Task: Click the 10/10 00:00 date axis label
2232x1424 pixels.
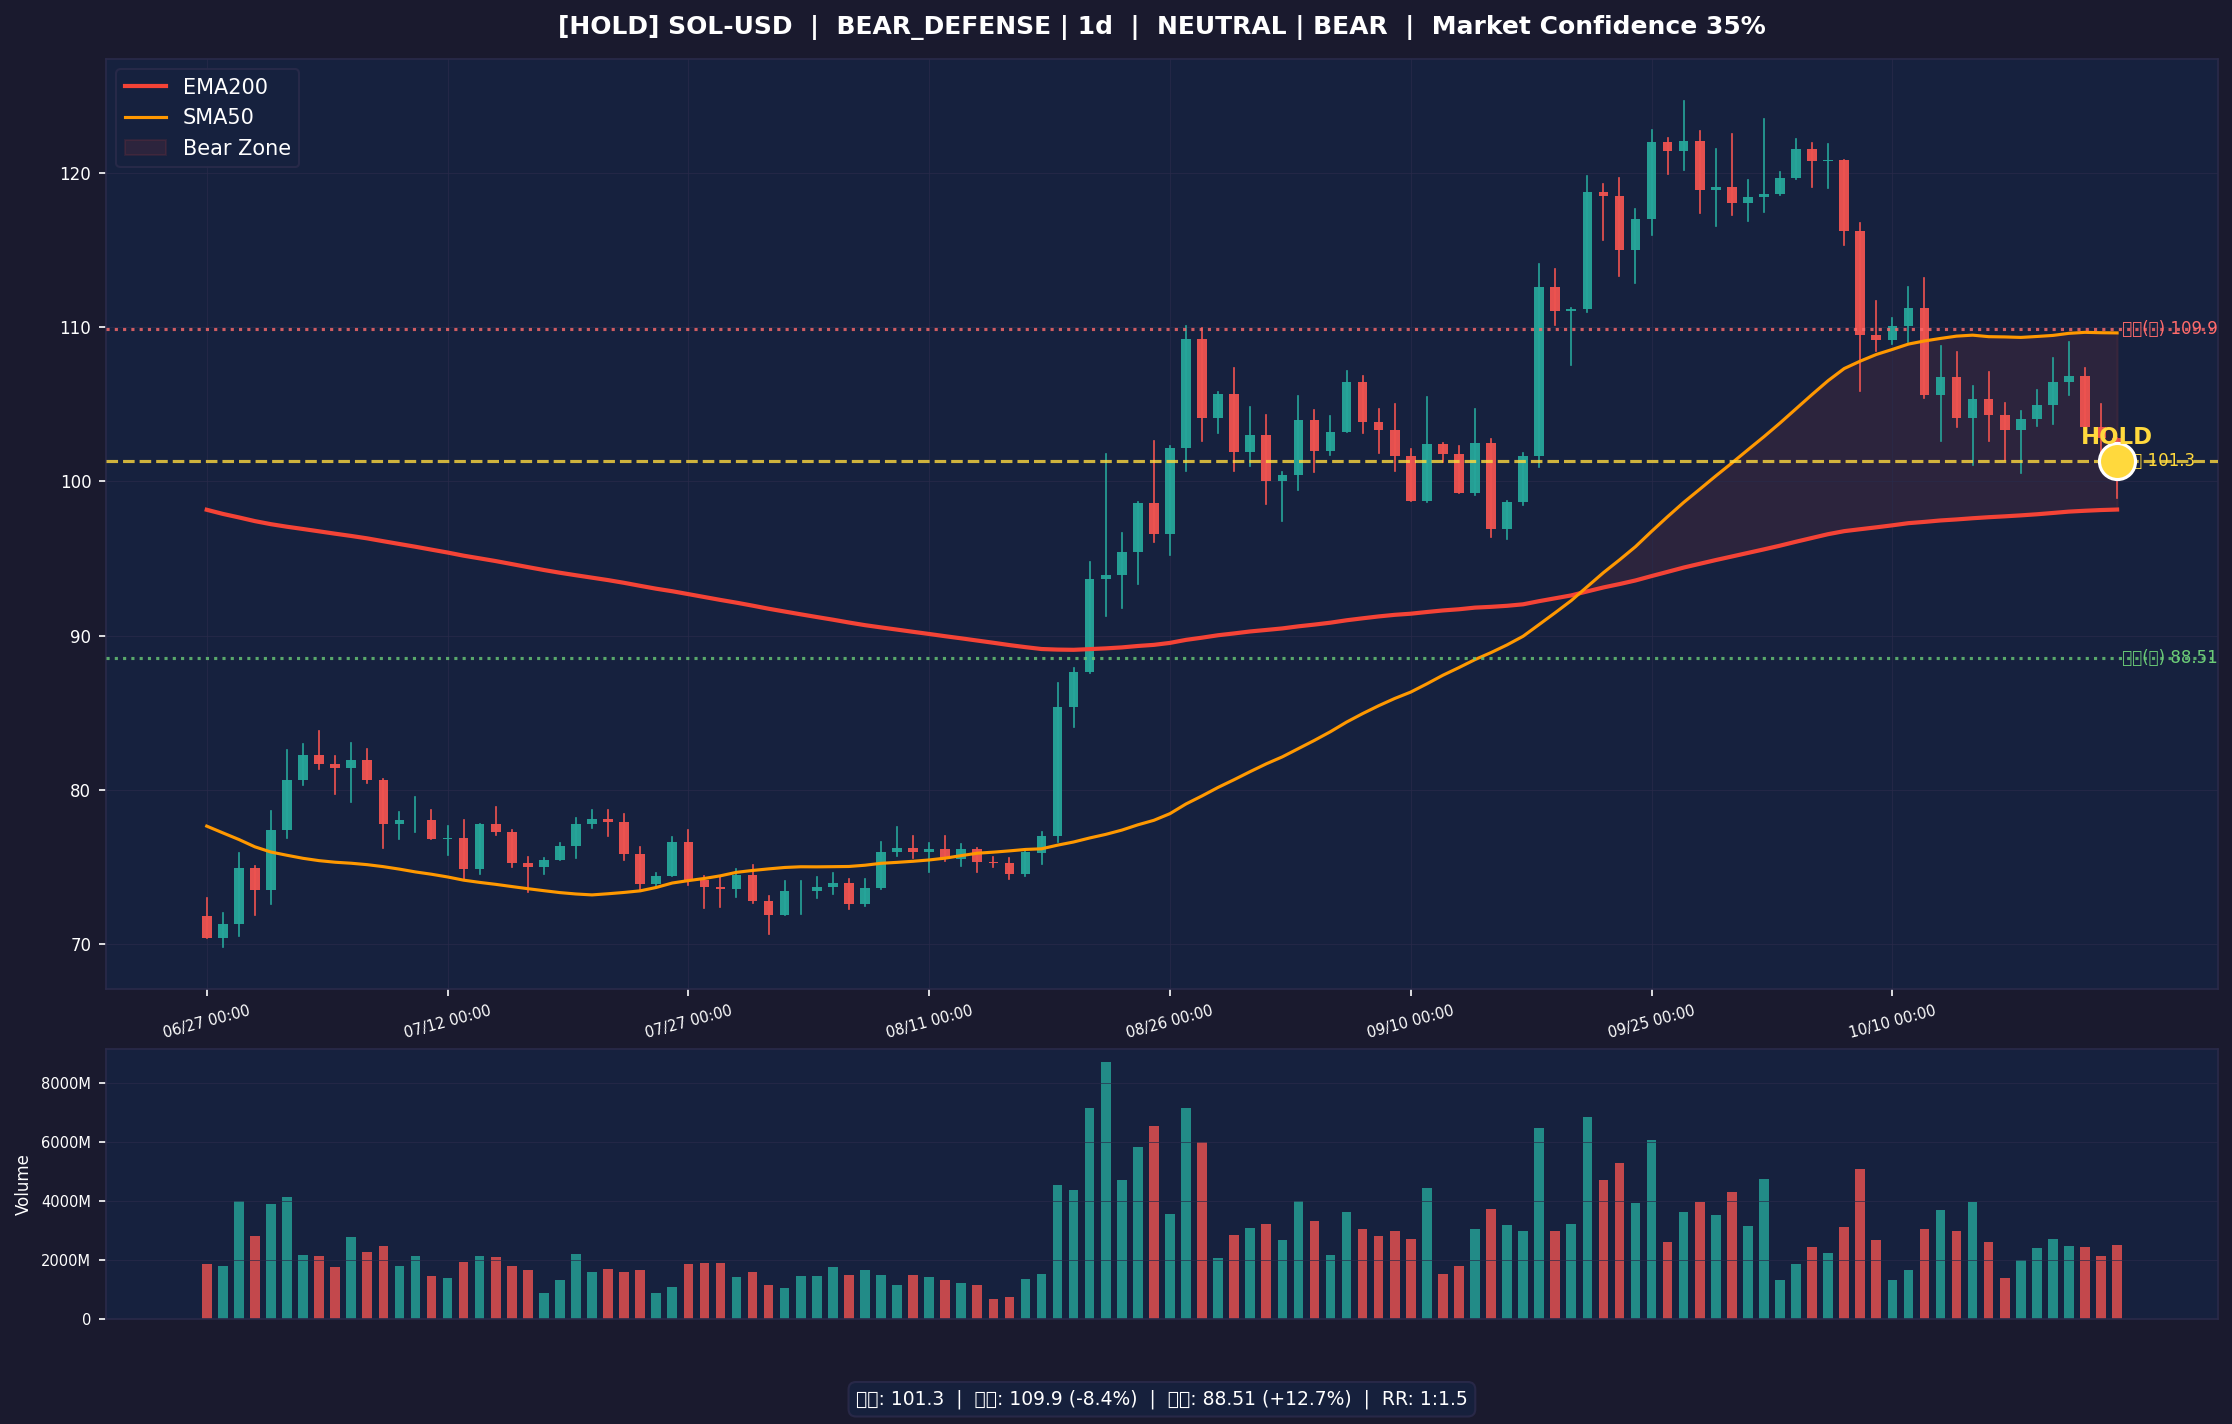Action: point(1892,1021)
